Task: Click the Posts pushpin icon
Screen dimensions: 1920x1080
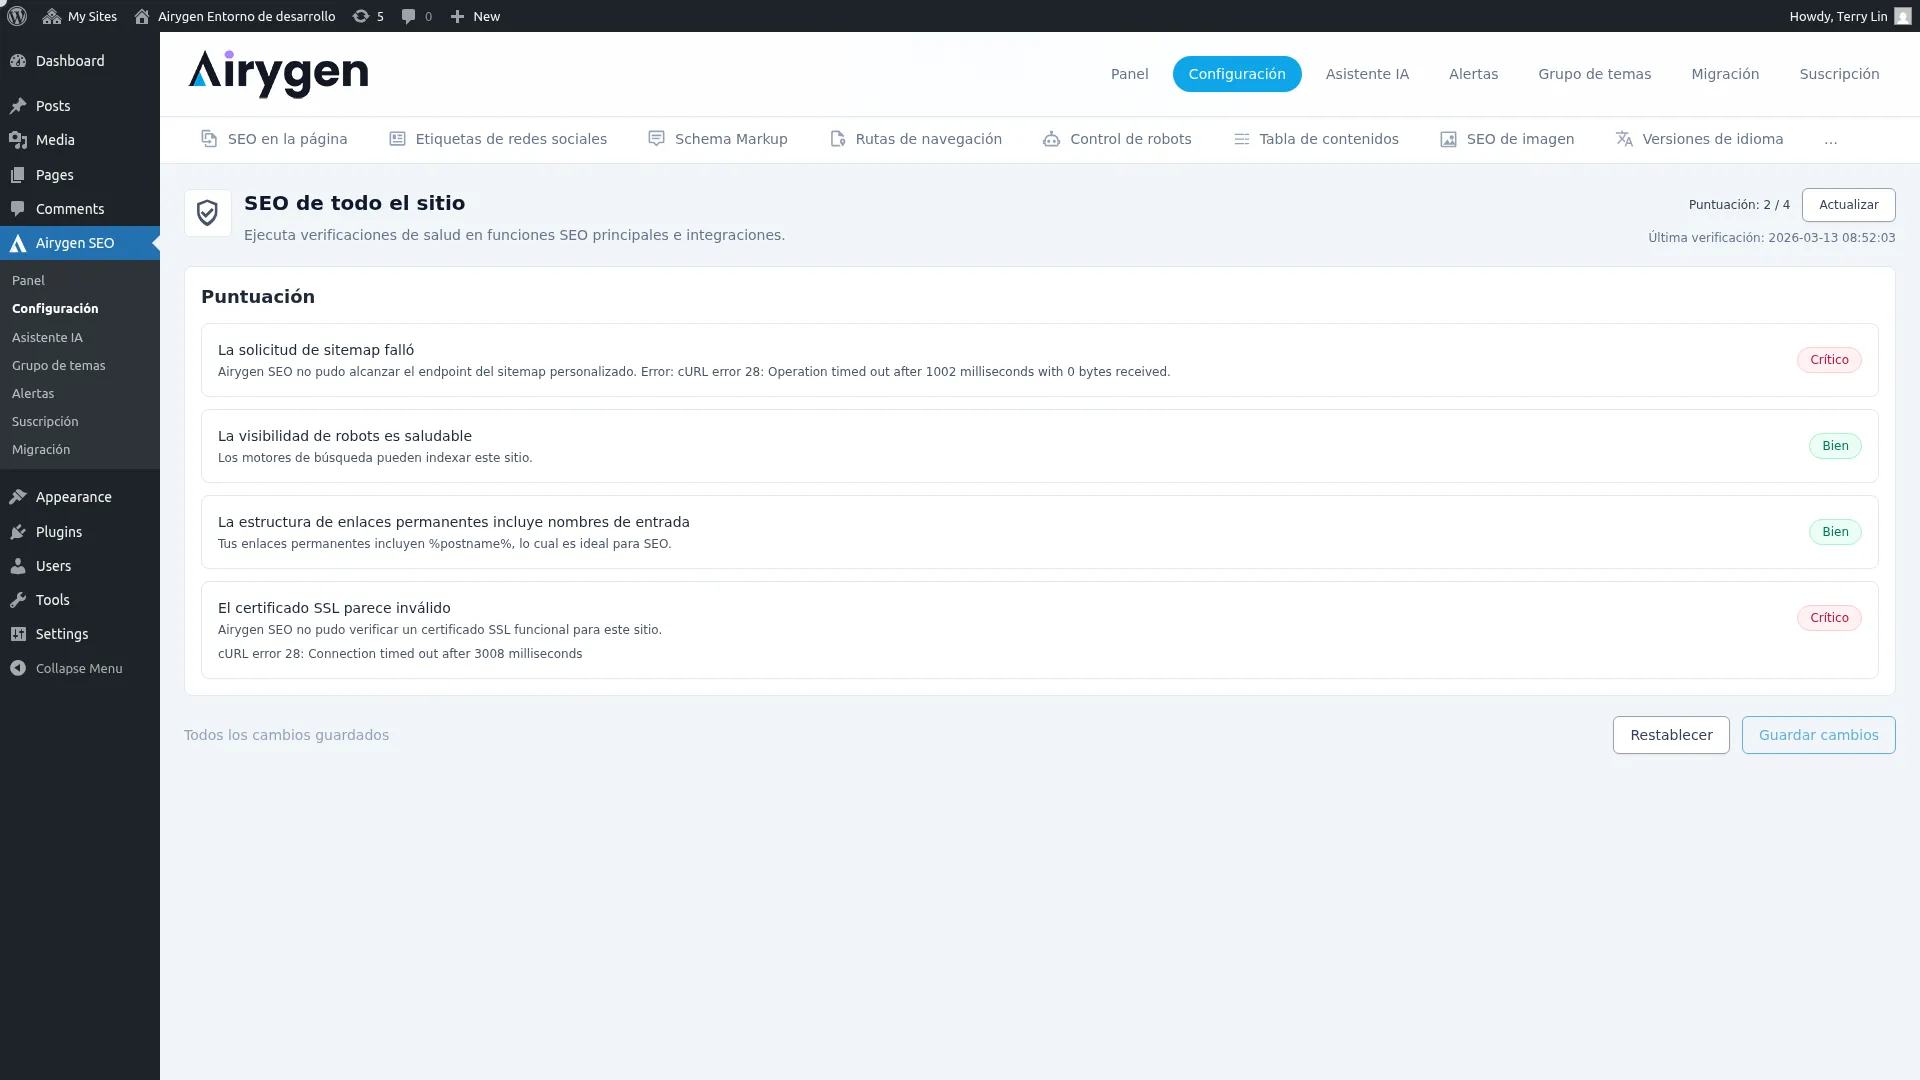Action: [18, 106]
